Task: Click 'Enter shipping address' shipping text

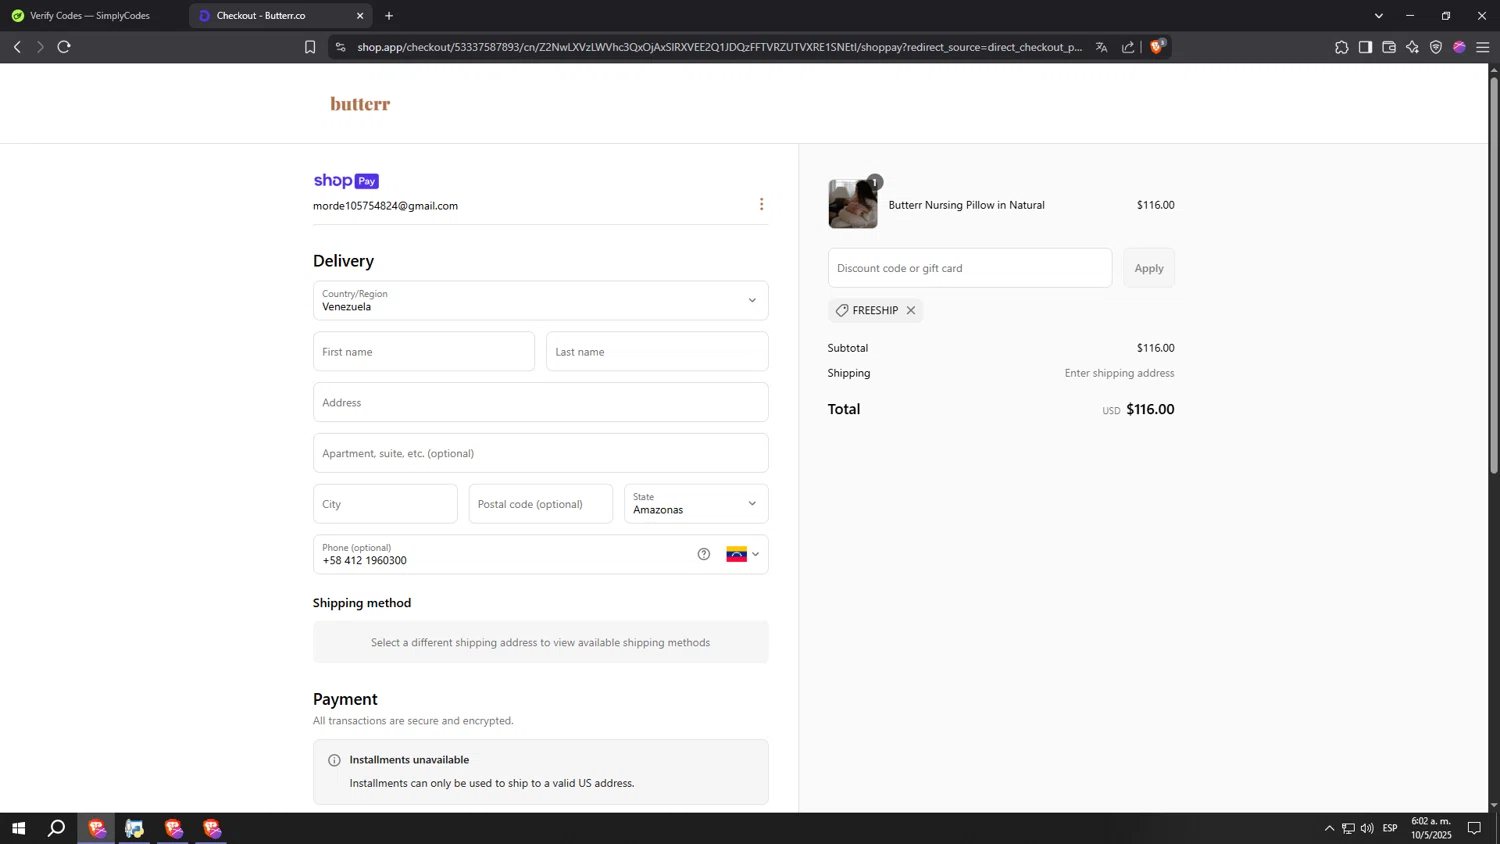Action: point(1119,373)
